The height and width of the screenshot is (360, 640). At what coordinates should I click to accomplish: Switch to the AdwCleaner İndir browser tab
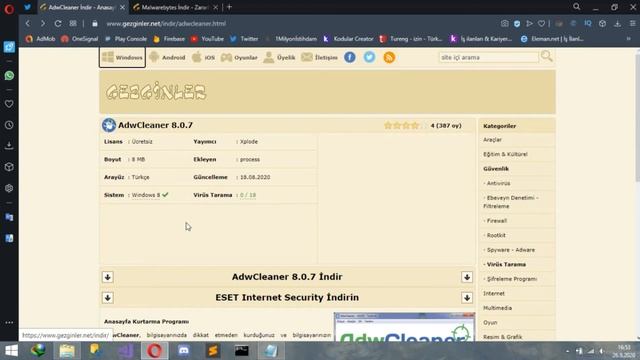[82, 7]
